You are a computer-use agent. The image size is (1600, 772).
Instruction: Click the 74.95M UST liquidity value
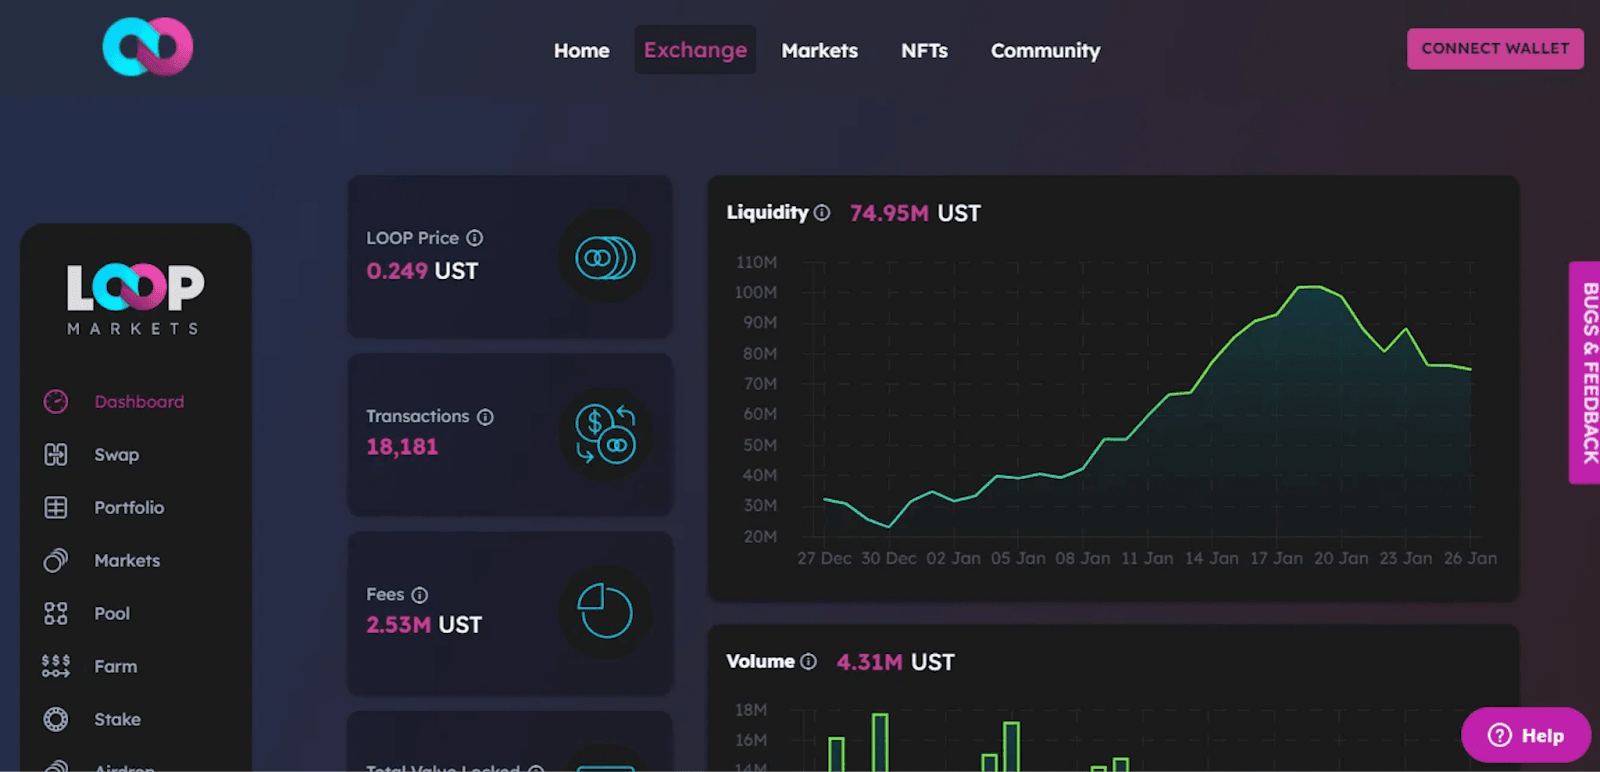915,213
